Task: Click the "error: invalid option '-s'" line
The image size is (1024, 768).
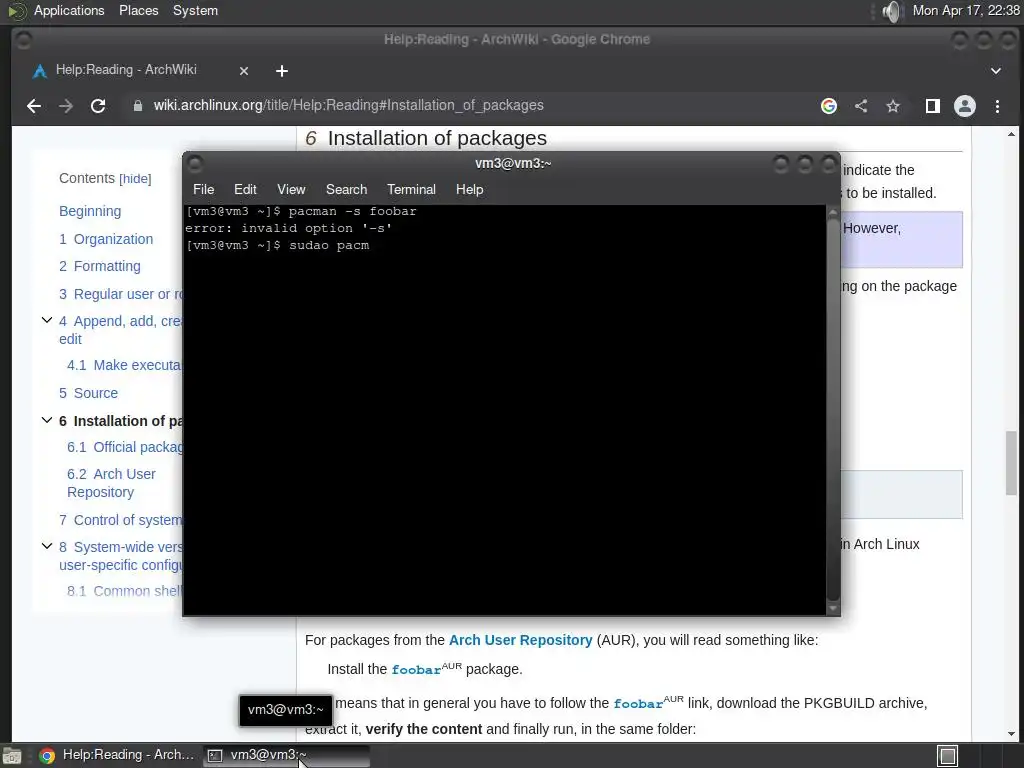Action: tap(289, 229)
